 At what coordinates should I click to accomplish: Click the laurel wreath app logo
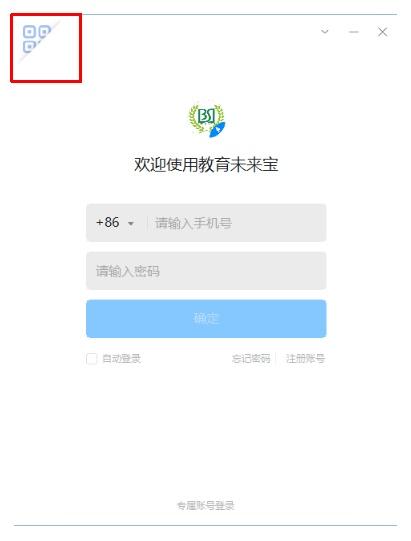206,120
